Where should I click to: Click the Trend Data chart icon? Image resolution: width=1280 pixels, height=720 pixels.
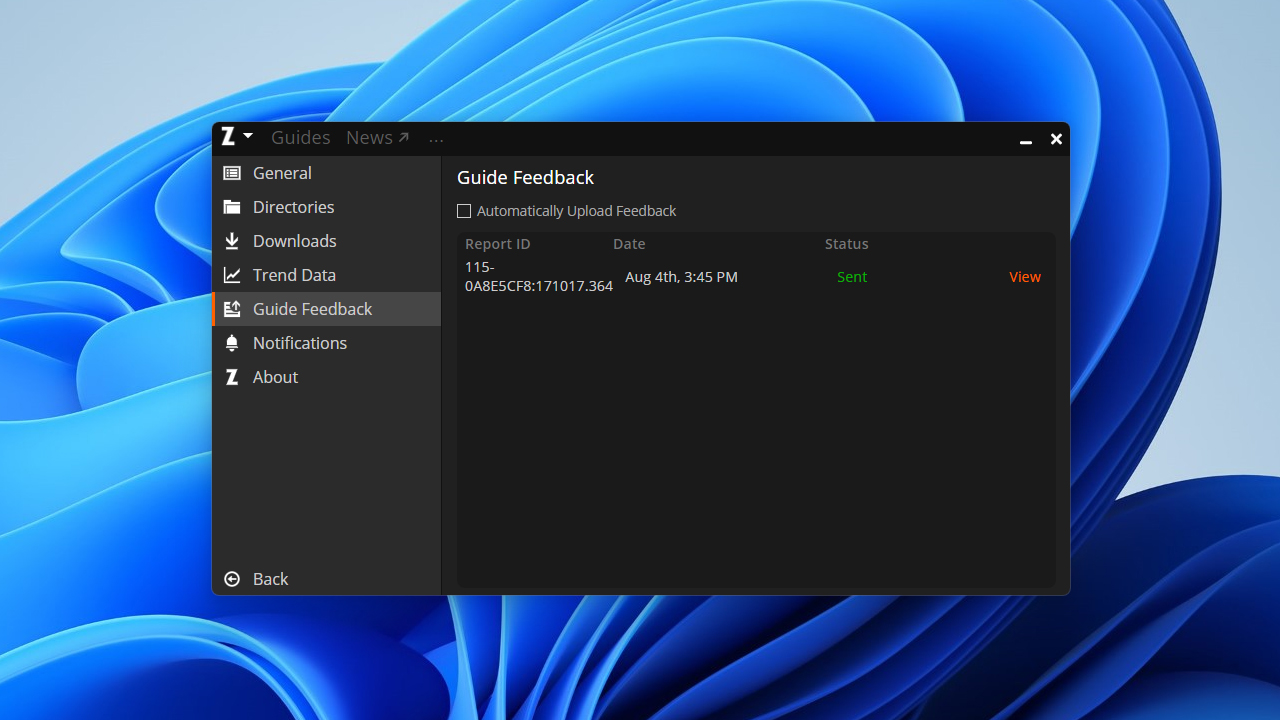tap(232, 275)
